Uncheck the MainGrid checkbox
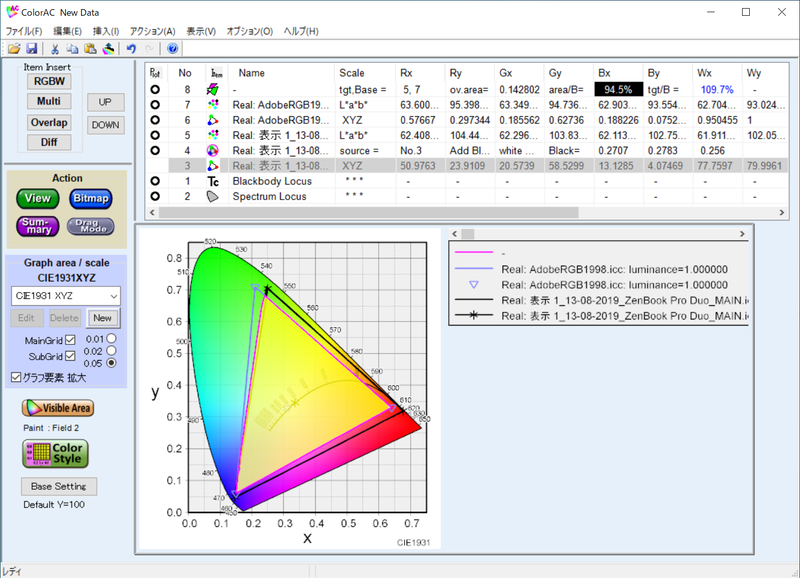Image resolution: width=800 pixels, height=578 pixels. pos(70,341)
